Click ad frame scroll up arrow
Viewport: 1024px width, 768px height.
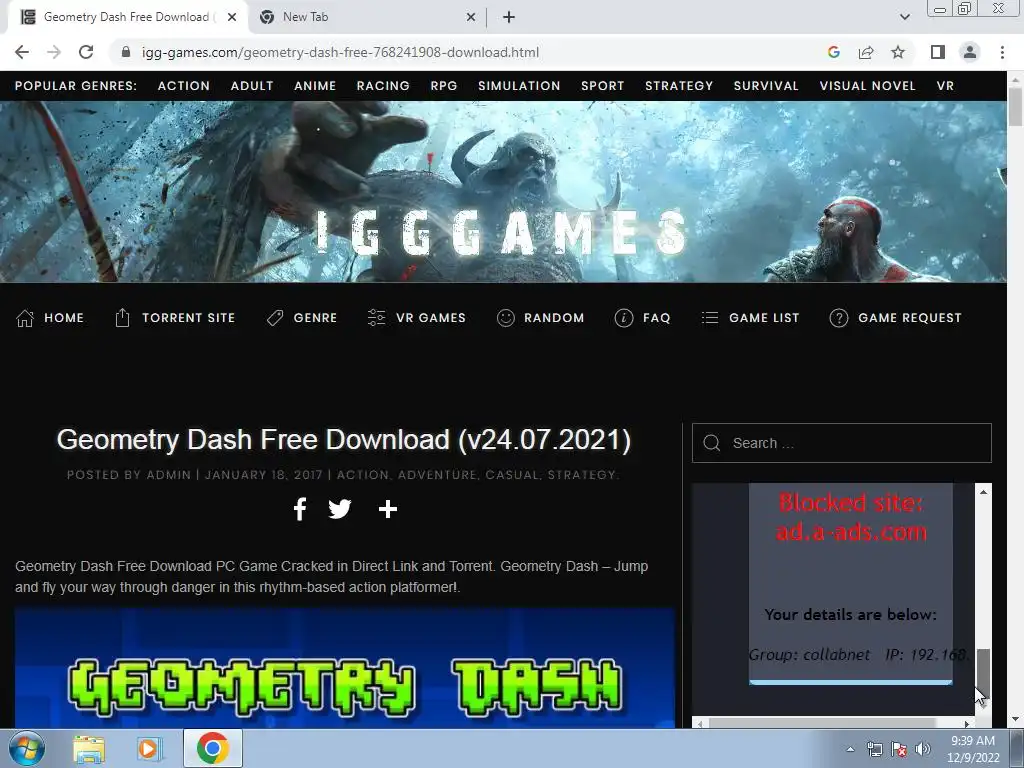984,491
